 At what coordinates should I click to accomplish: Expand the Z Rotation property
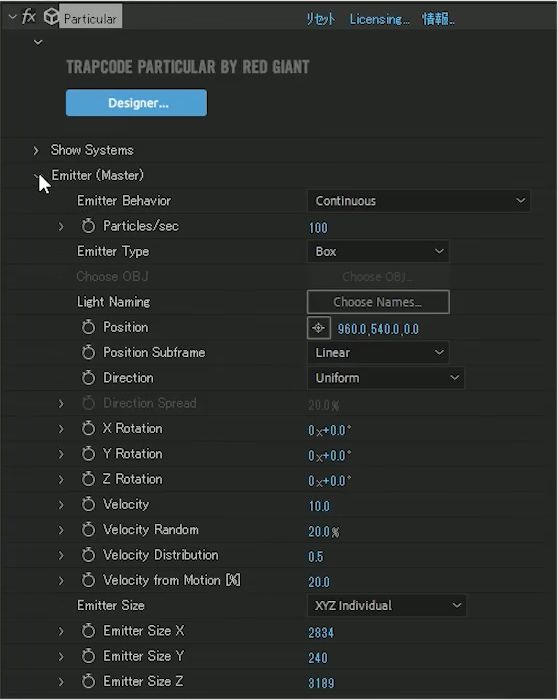[x=61, y=479]
